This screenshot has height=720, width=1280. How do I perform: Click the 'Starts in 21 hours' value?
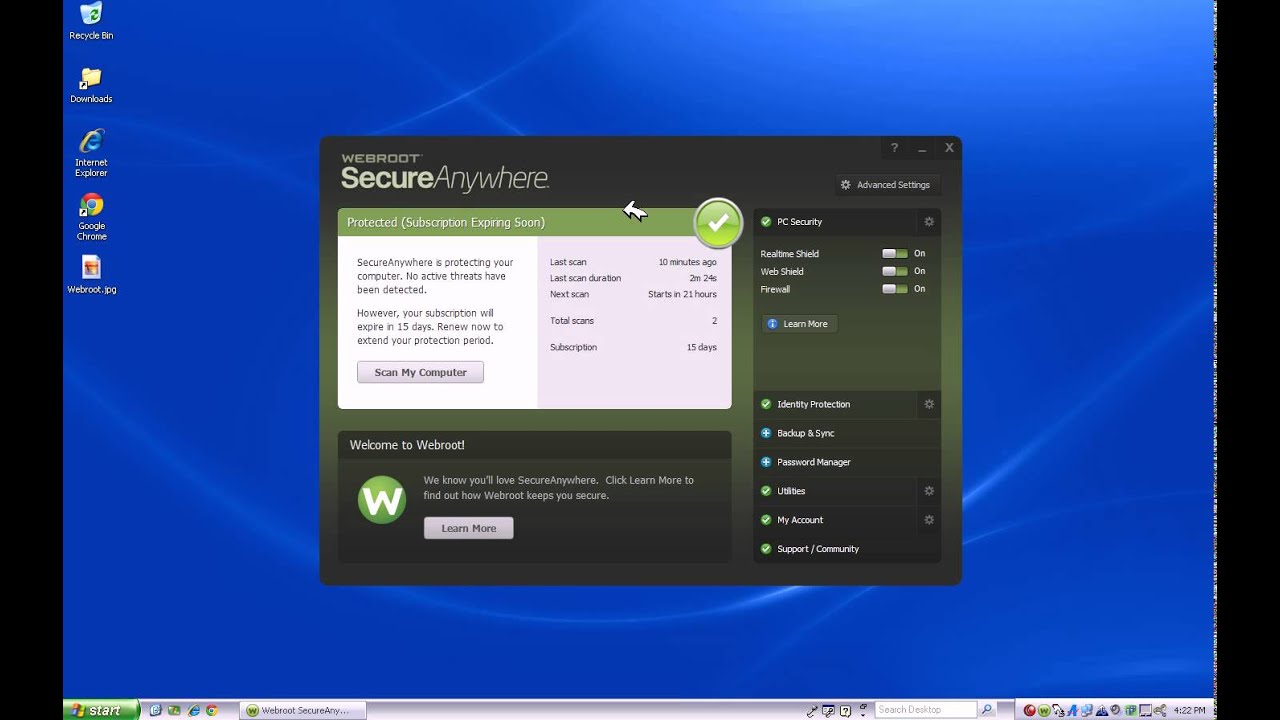[x=682, y=294]
